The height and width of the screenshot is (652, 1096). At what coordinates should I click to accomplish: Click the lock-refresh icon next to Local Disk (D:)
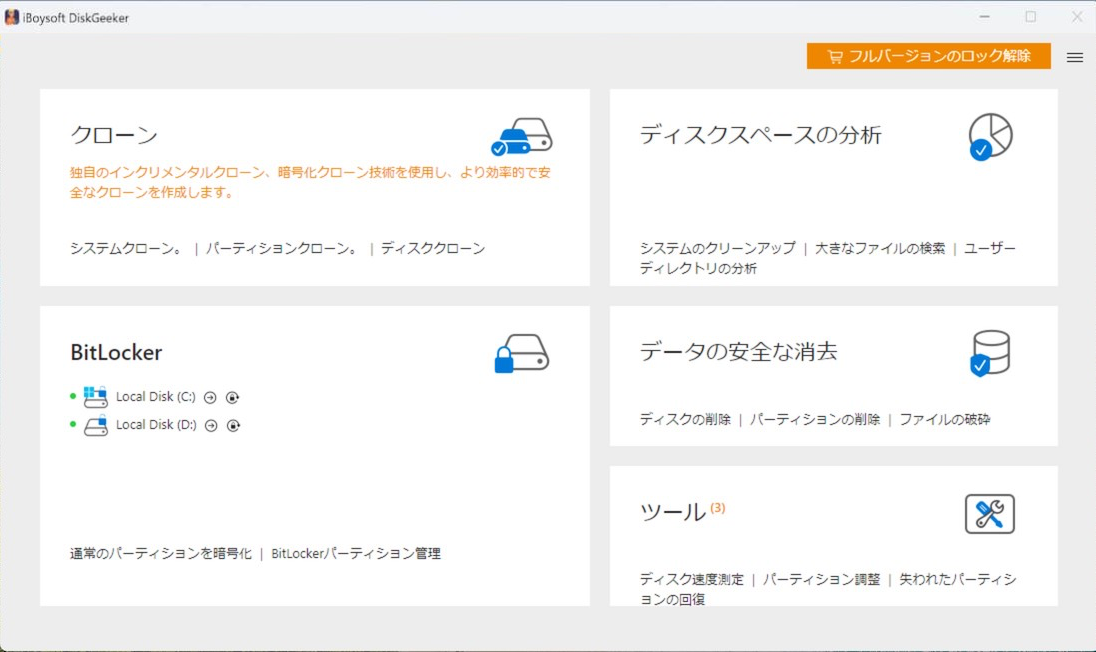tap(233, 426)
